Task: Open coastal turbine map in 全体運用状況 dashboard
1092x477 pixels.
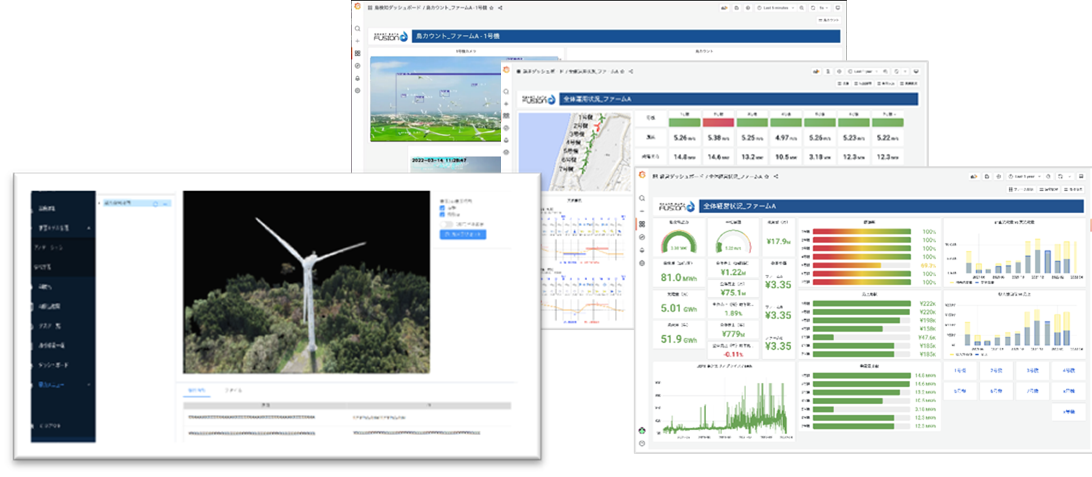Action: click(x=574, y=150)
